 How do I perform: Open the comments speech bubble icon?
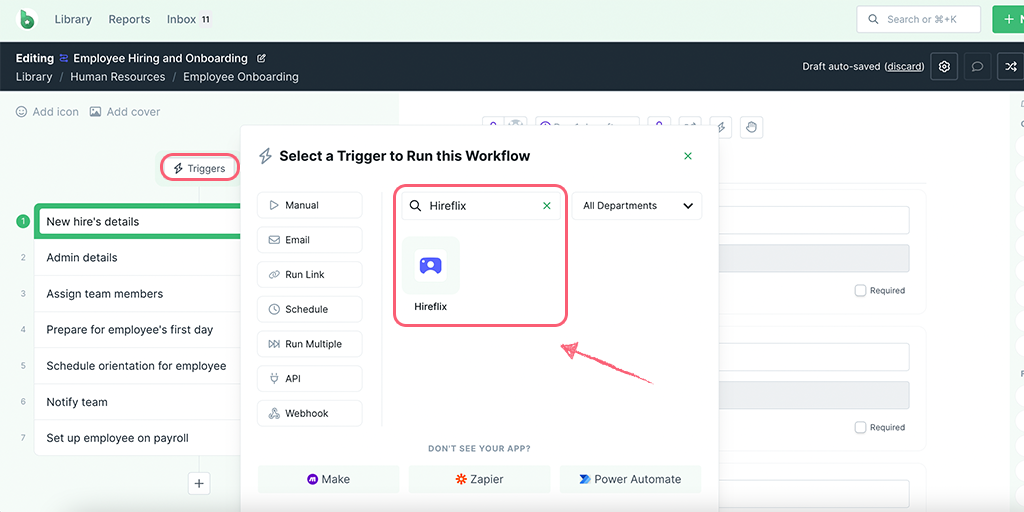(977, 67)
